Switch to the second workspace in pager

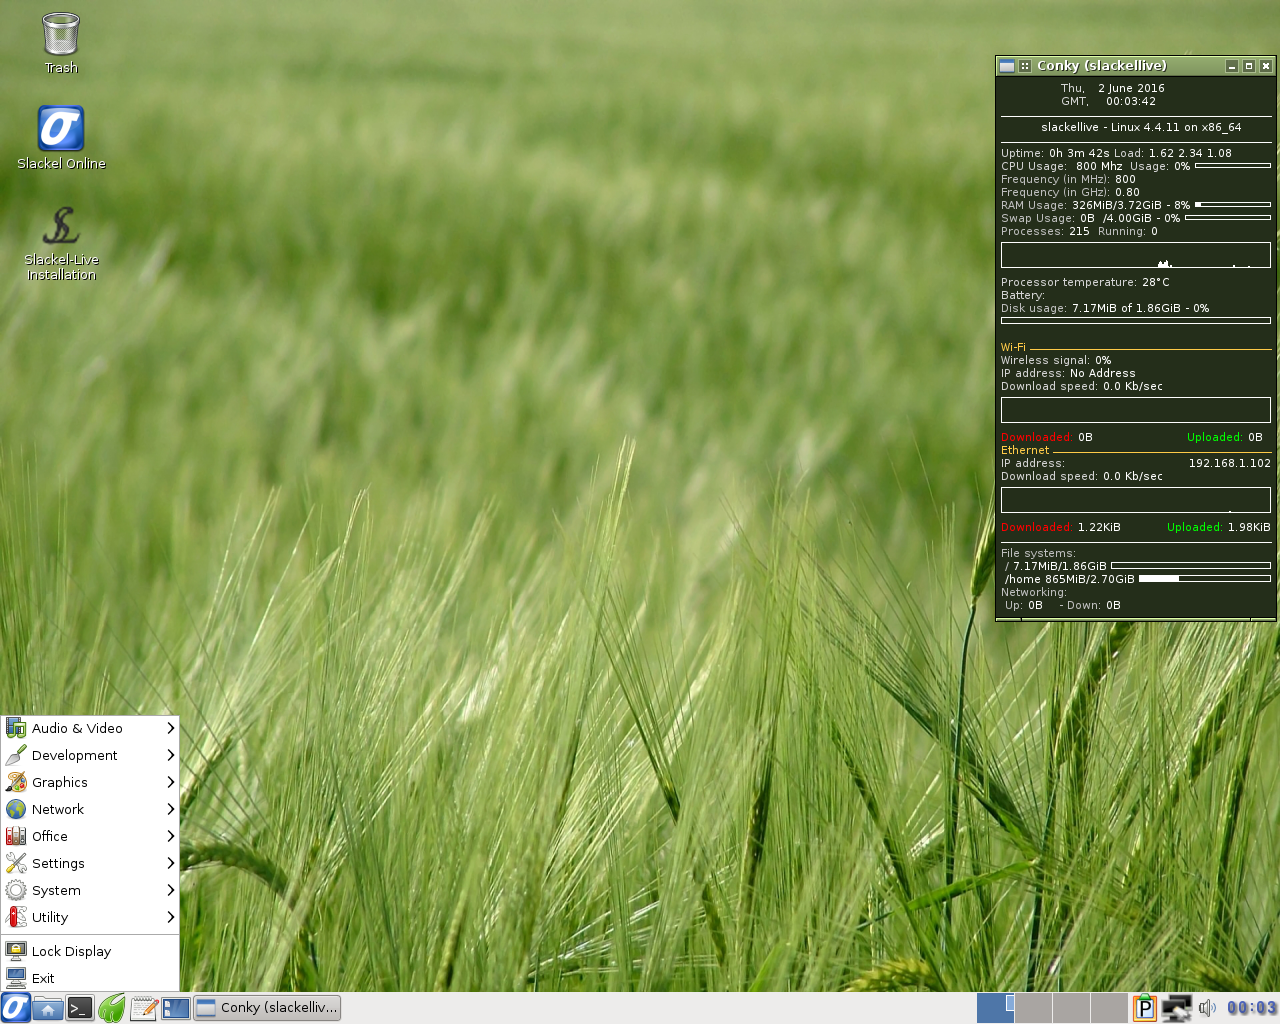[x=1033, y=1008]
